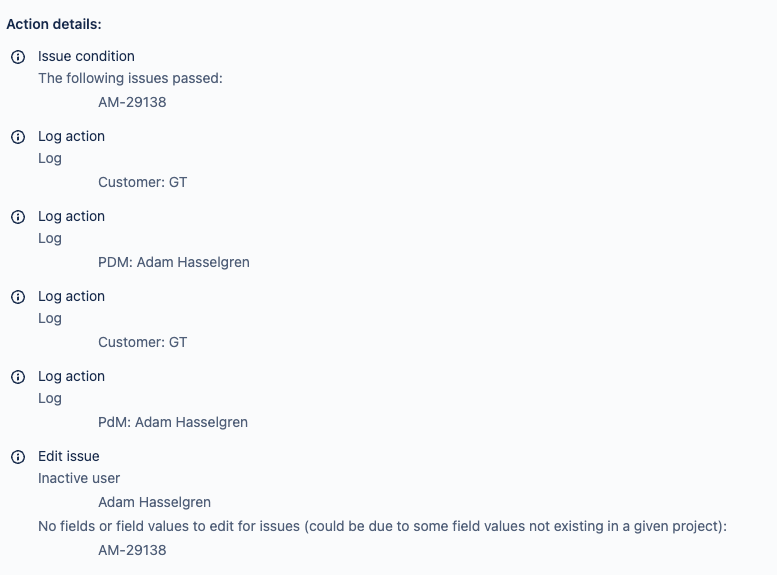The image size is (777, 575).
Task: Click the Action details heading
Action: click(x=54, y=24)
